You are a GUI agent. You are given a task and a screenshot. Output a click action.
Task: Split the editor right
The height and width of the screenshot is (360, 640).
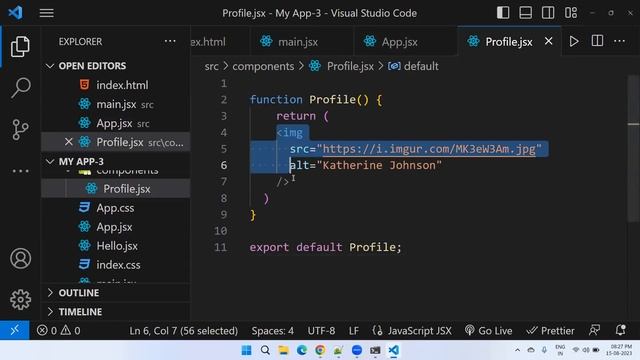point(597,41)
